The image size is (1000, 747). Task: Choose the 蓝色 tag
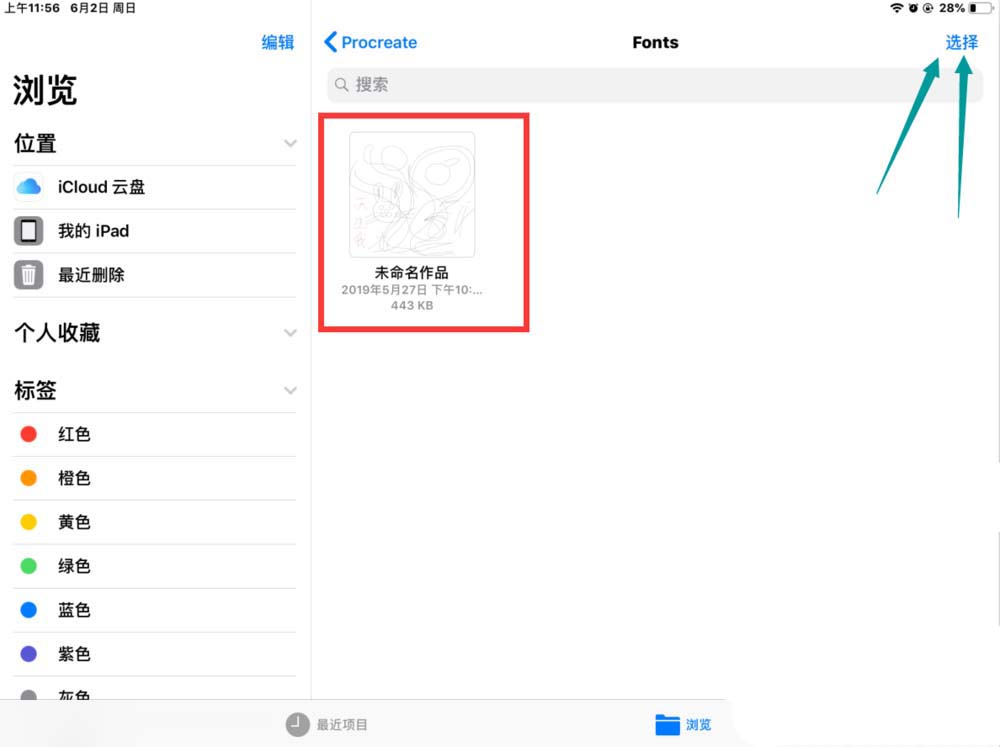coord(74,610)
